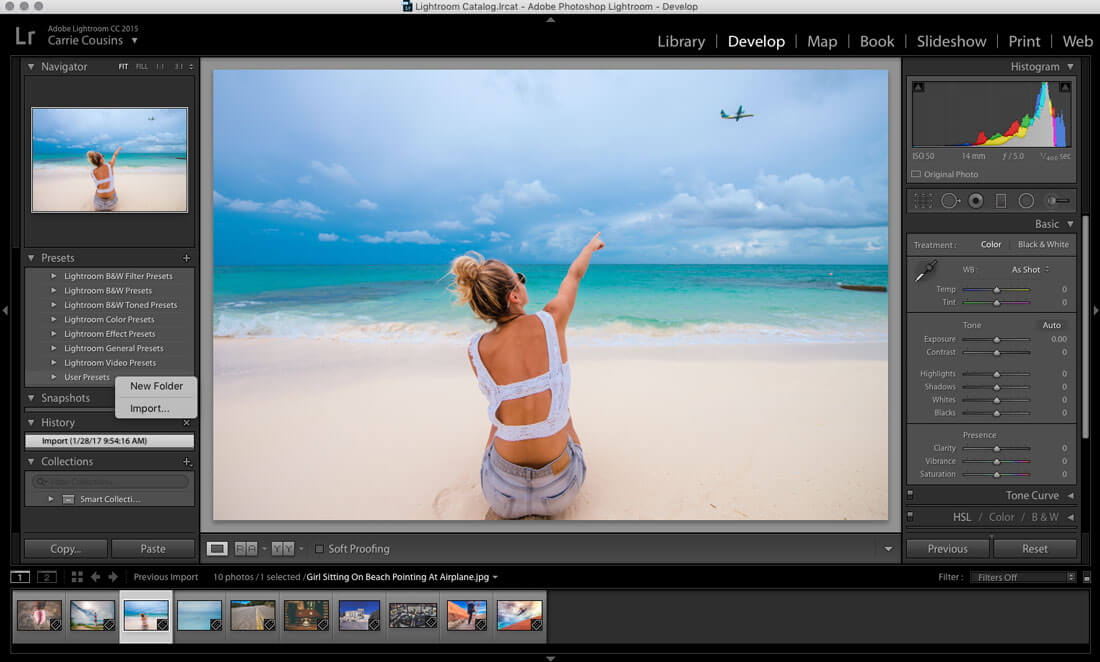
Task: Enable Soft Proofing
Action: [320, 549]
